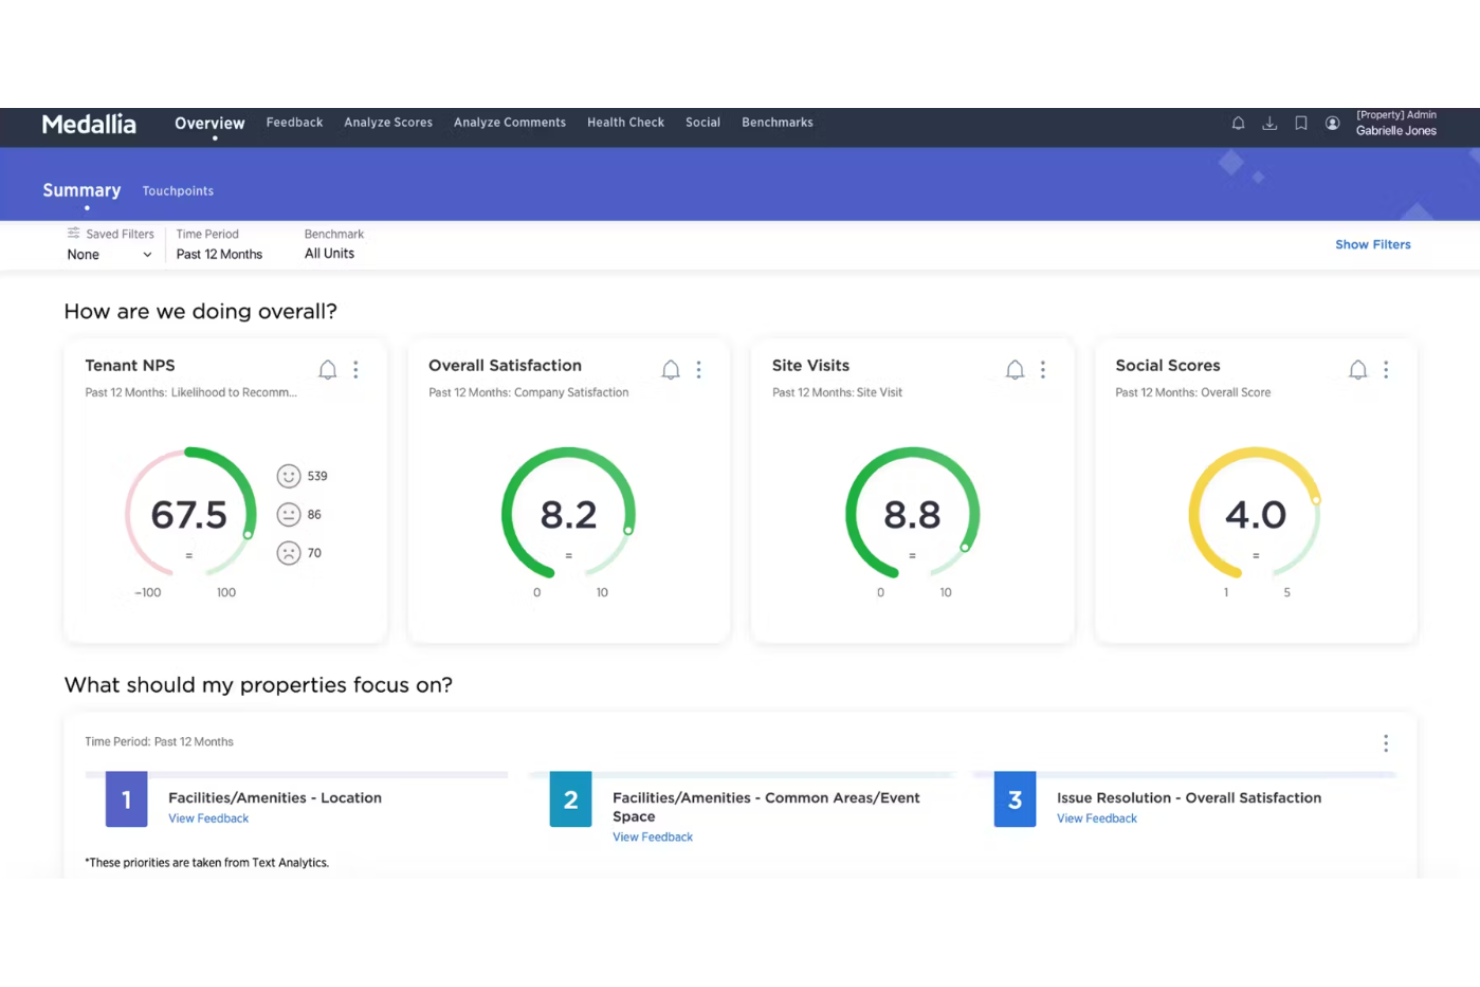Click the yellow Social Scores gauge
Screen dimensions: 1480x987
pyautogui.click(x=1255, y=515)
